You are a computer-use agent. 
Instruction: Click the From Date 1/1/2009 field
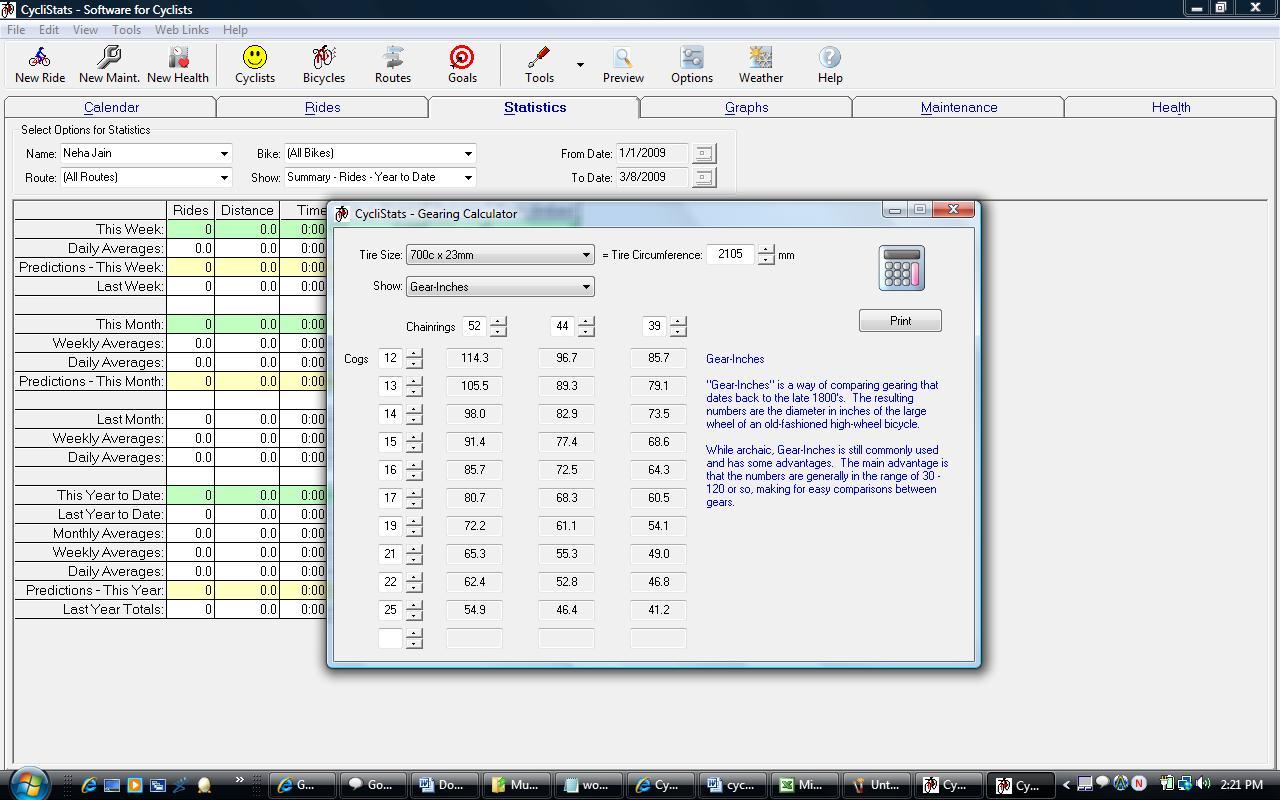[653, 153]
